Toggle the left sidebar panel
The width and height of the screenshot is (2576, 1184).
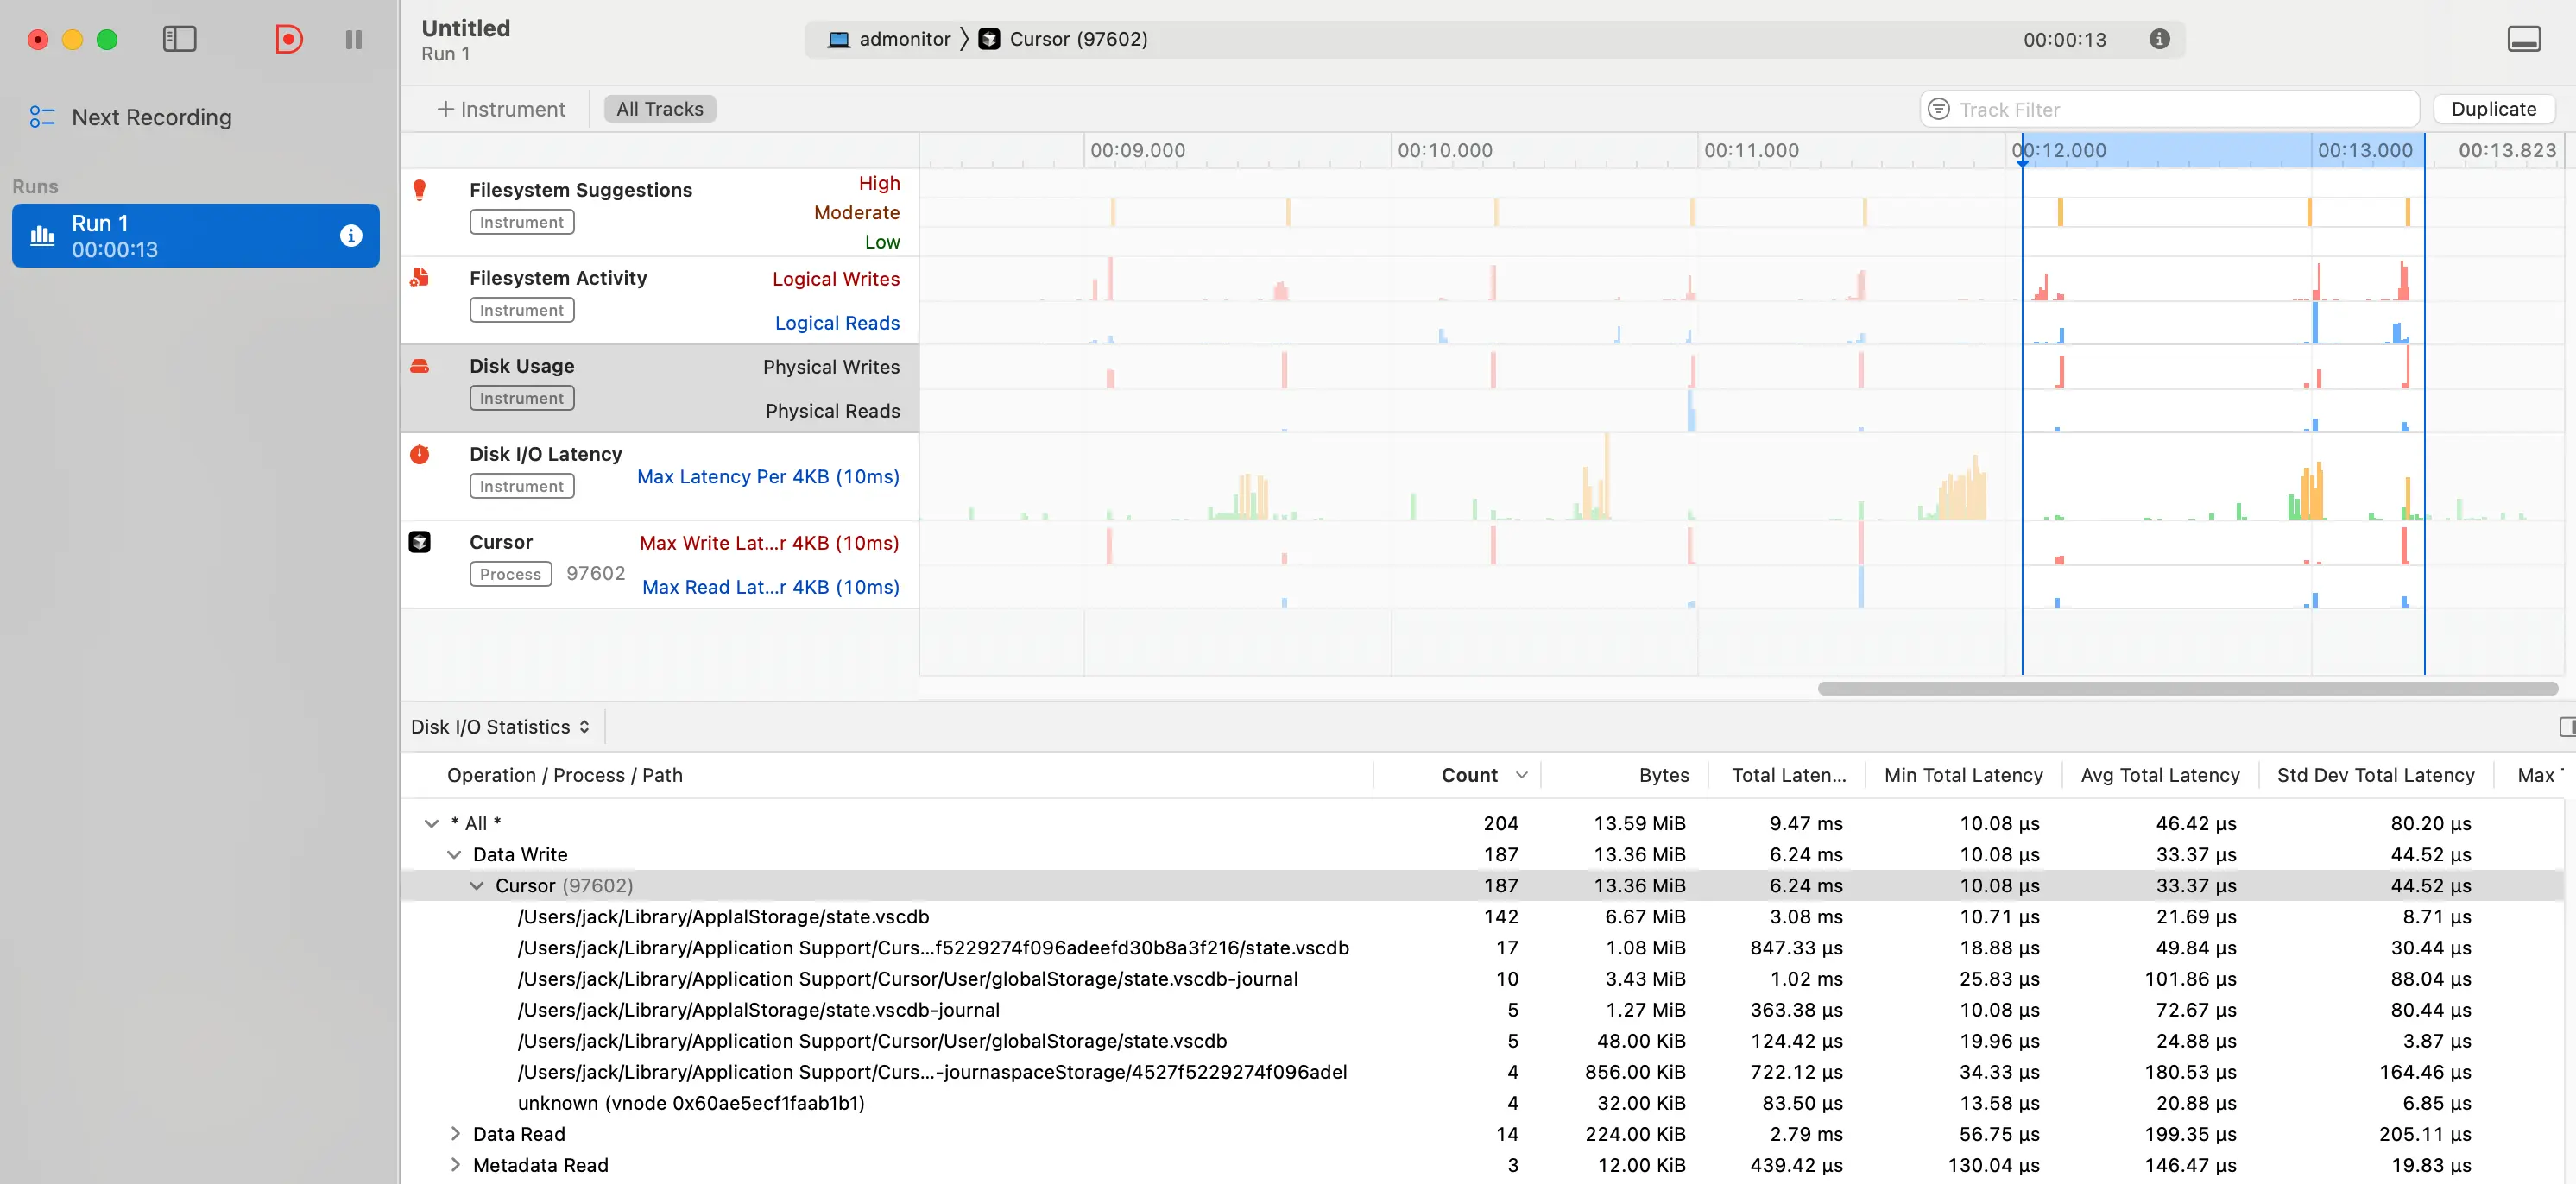click(x=180, y=39)
